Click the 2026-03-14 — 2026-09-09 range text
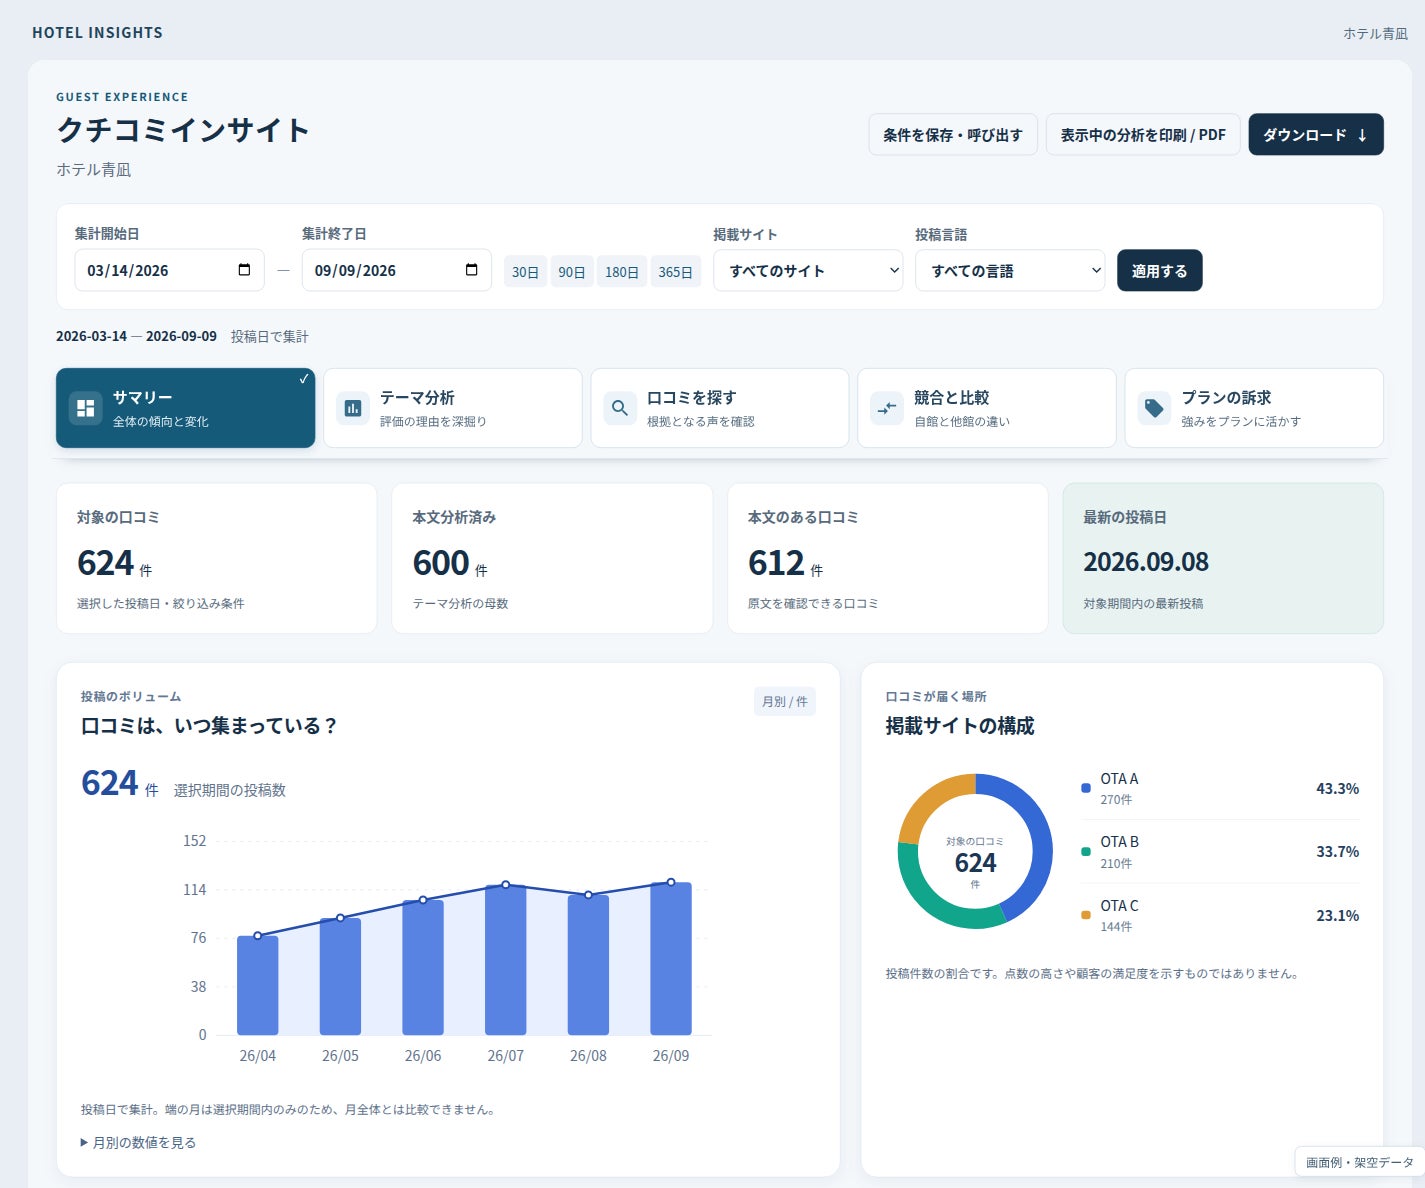Screen dimensions: 1425x1188 (x=136, y=336)
